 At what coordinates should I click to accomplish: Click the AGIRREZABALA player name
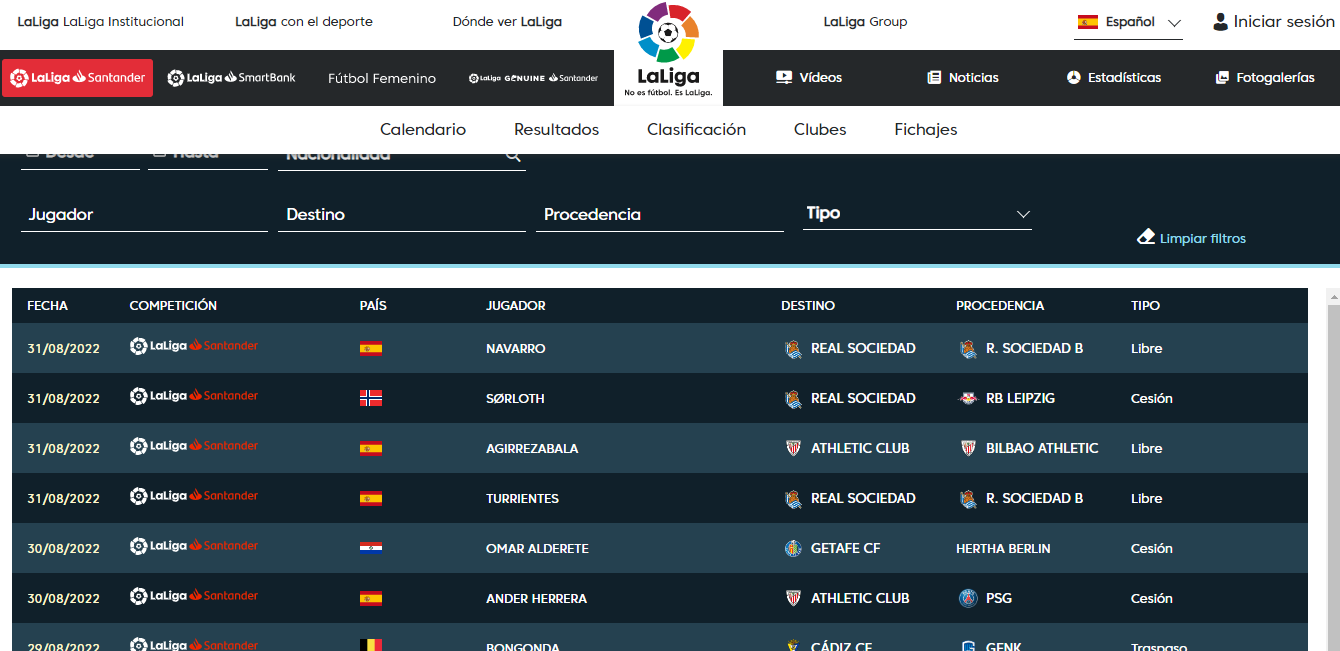pyautogui.click(x=532, y=448)
